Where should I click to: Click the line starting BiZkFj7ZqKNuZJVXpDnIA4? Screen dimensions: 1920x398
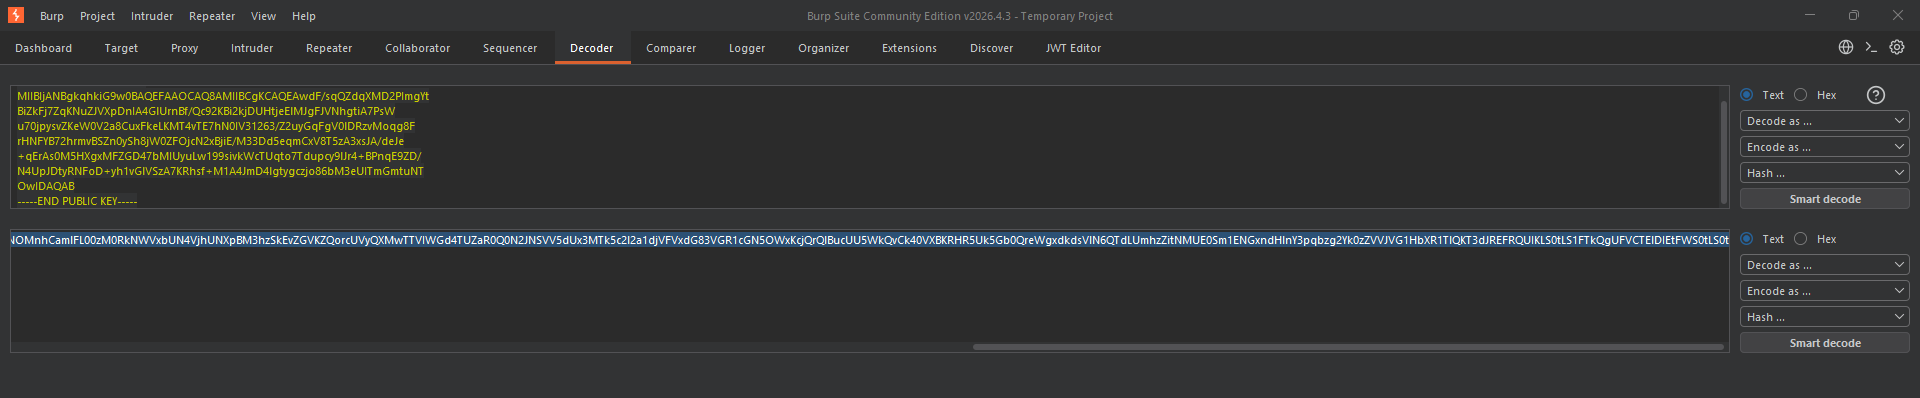(206, 111)
